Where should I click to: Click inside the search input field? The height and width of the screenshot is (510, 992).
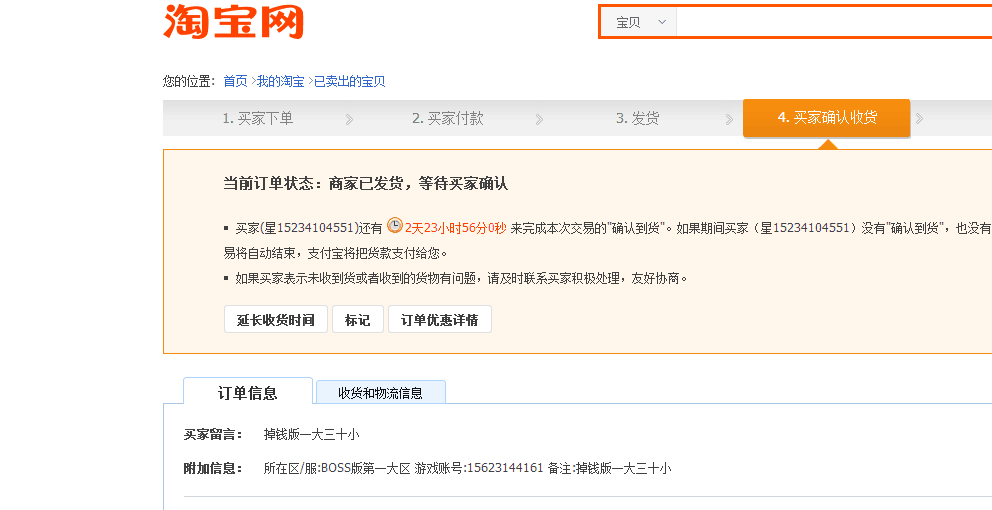(832, 22)
